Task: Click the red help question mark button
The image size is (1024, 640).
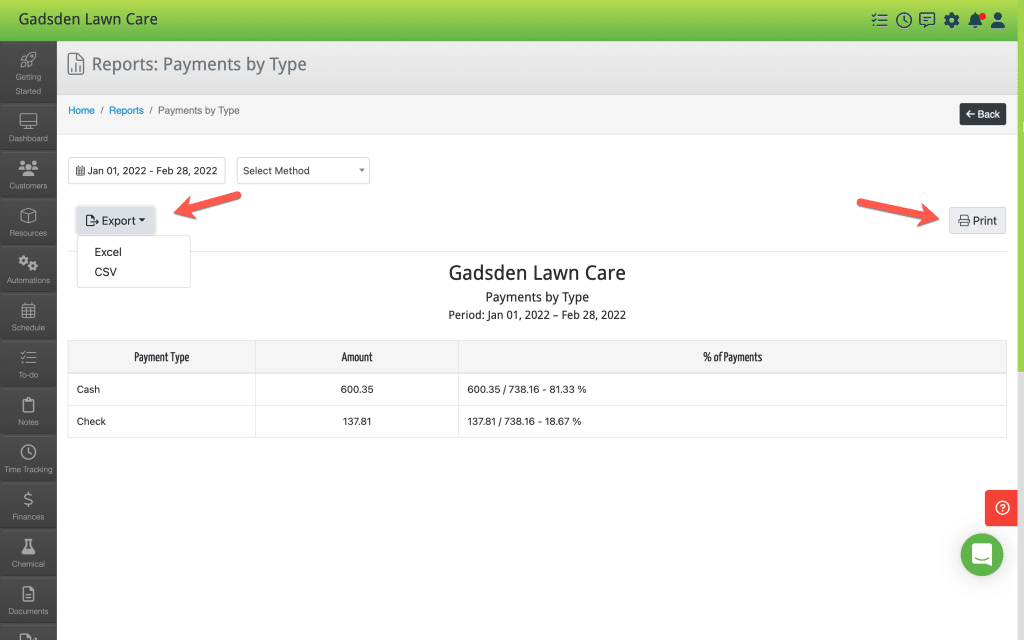Action: pos(1002,507)
